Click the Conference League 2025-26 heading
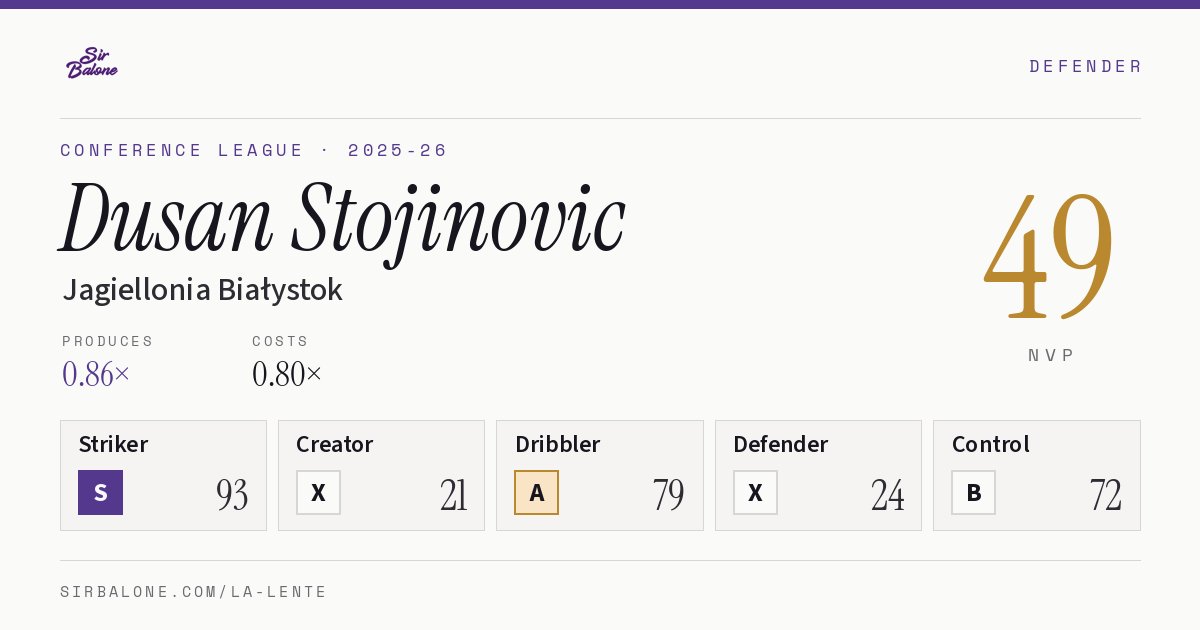 254,150
